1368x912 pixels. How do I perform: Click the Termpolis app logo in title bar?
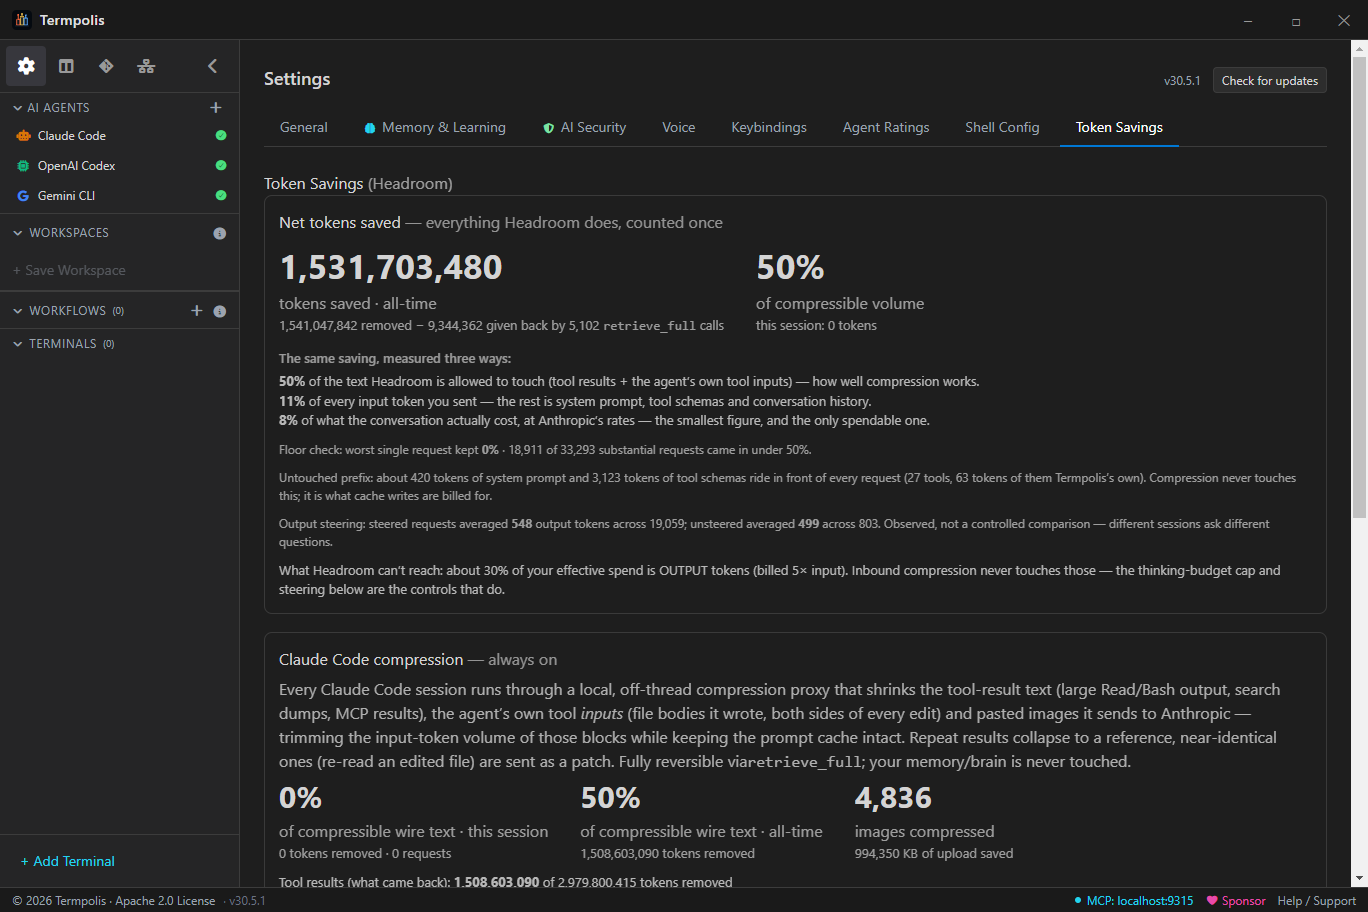tap(22, 20)
